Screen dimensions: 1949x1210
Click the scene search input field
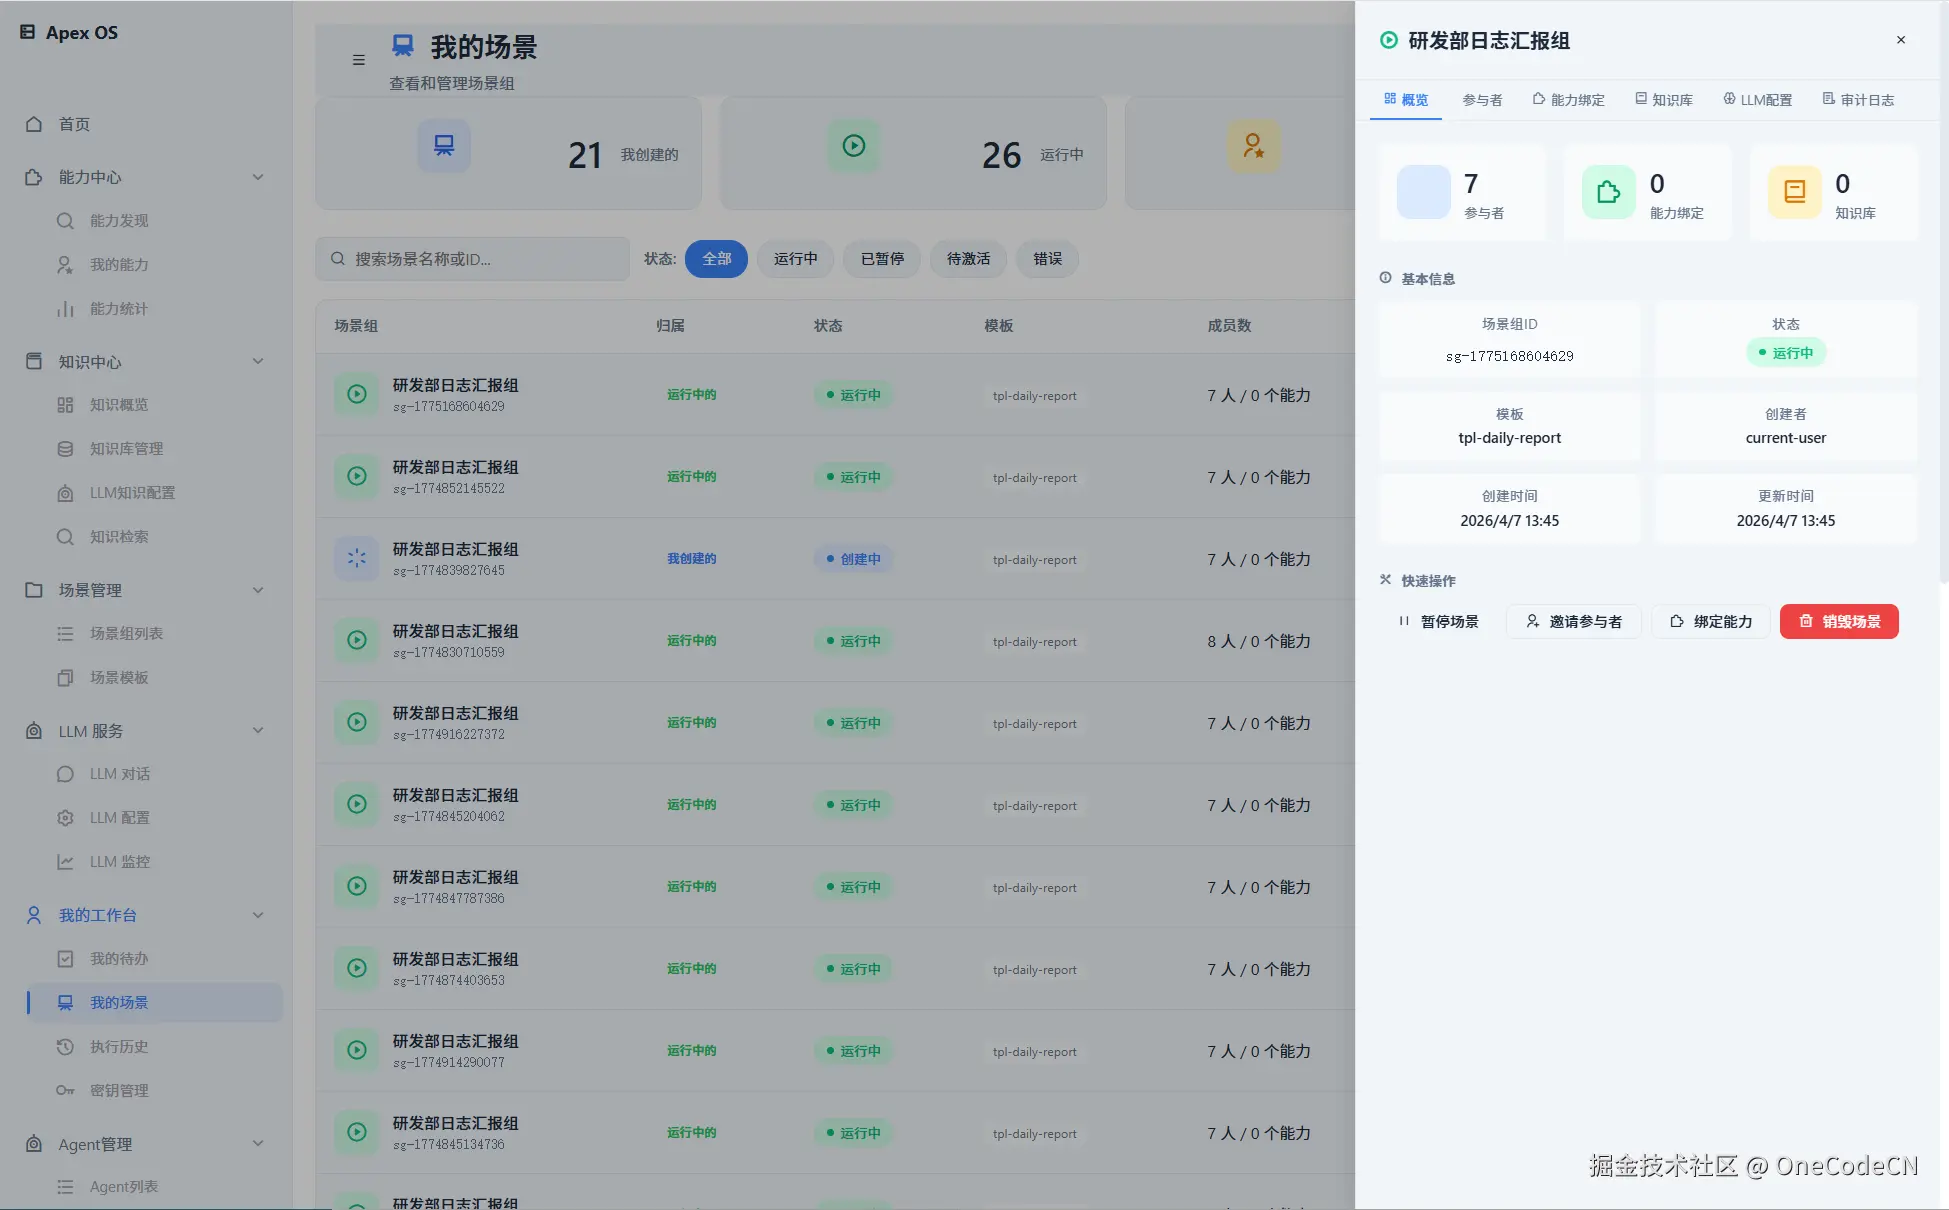click(x=470, y=259)
